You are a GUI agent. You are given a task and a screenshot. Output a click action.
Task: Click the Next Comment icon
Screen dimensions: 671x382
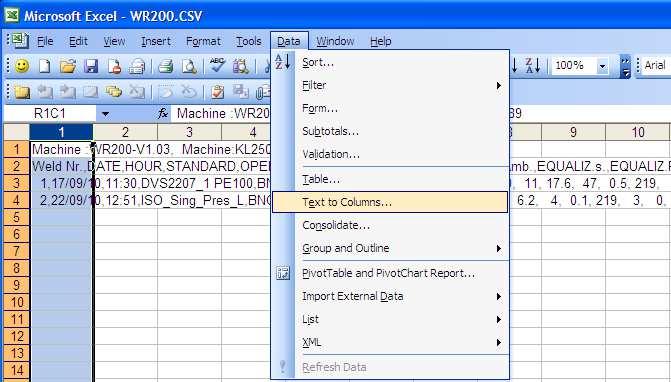[x=68, y=92]
